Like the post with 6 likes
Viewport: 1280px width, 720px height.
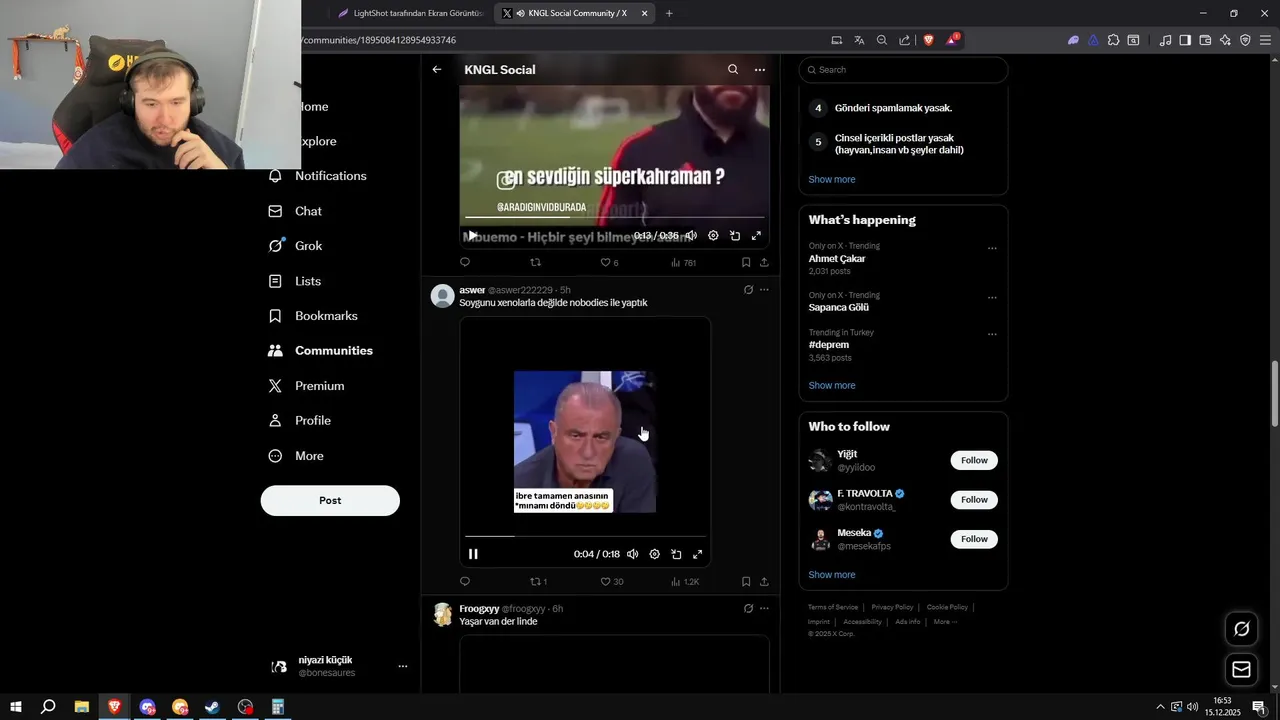point(609,263)
